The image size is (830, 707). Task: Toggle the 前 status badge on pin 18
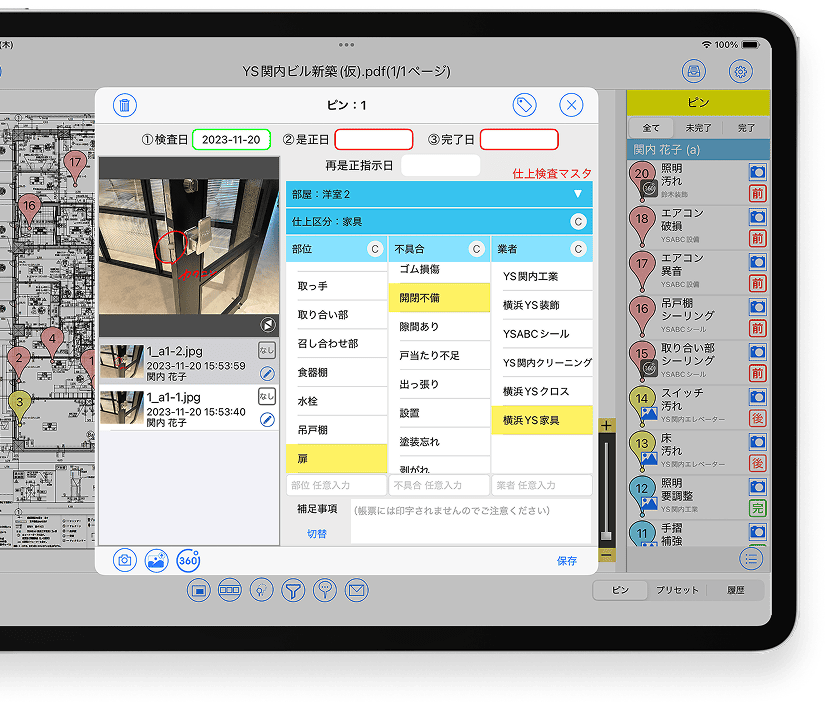(x=758, y=238)
